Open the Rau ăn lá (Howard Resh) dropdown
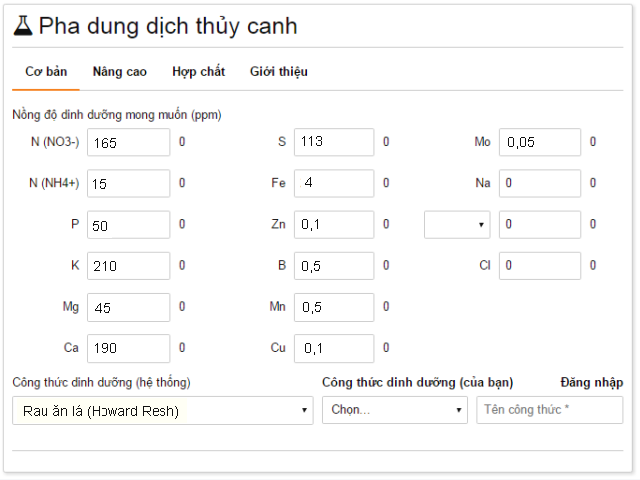This screenshot has width=640, height=480. coord(163,410)
